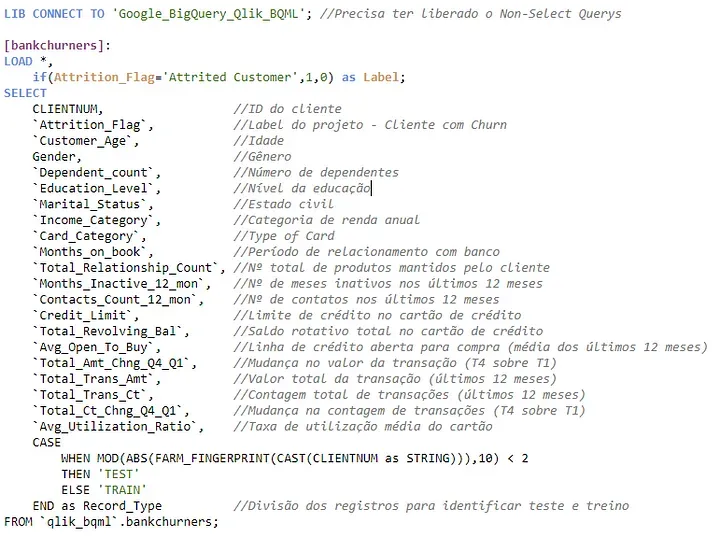Click 'Contagem total de transações' comment

(x=349, y=395)
